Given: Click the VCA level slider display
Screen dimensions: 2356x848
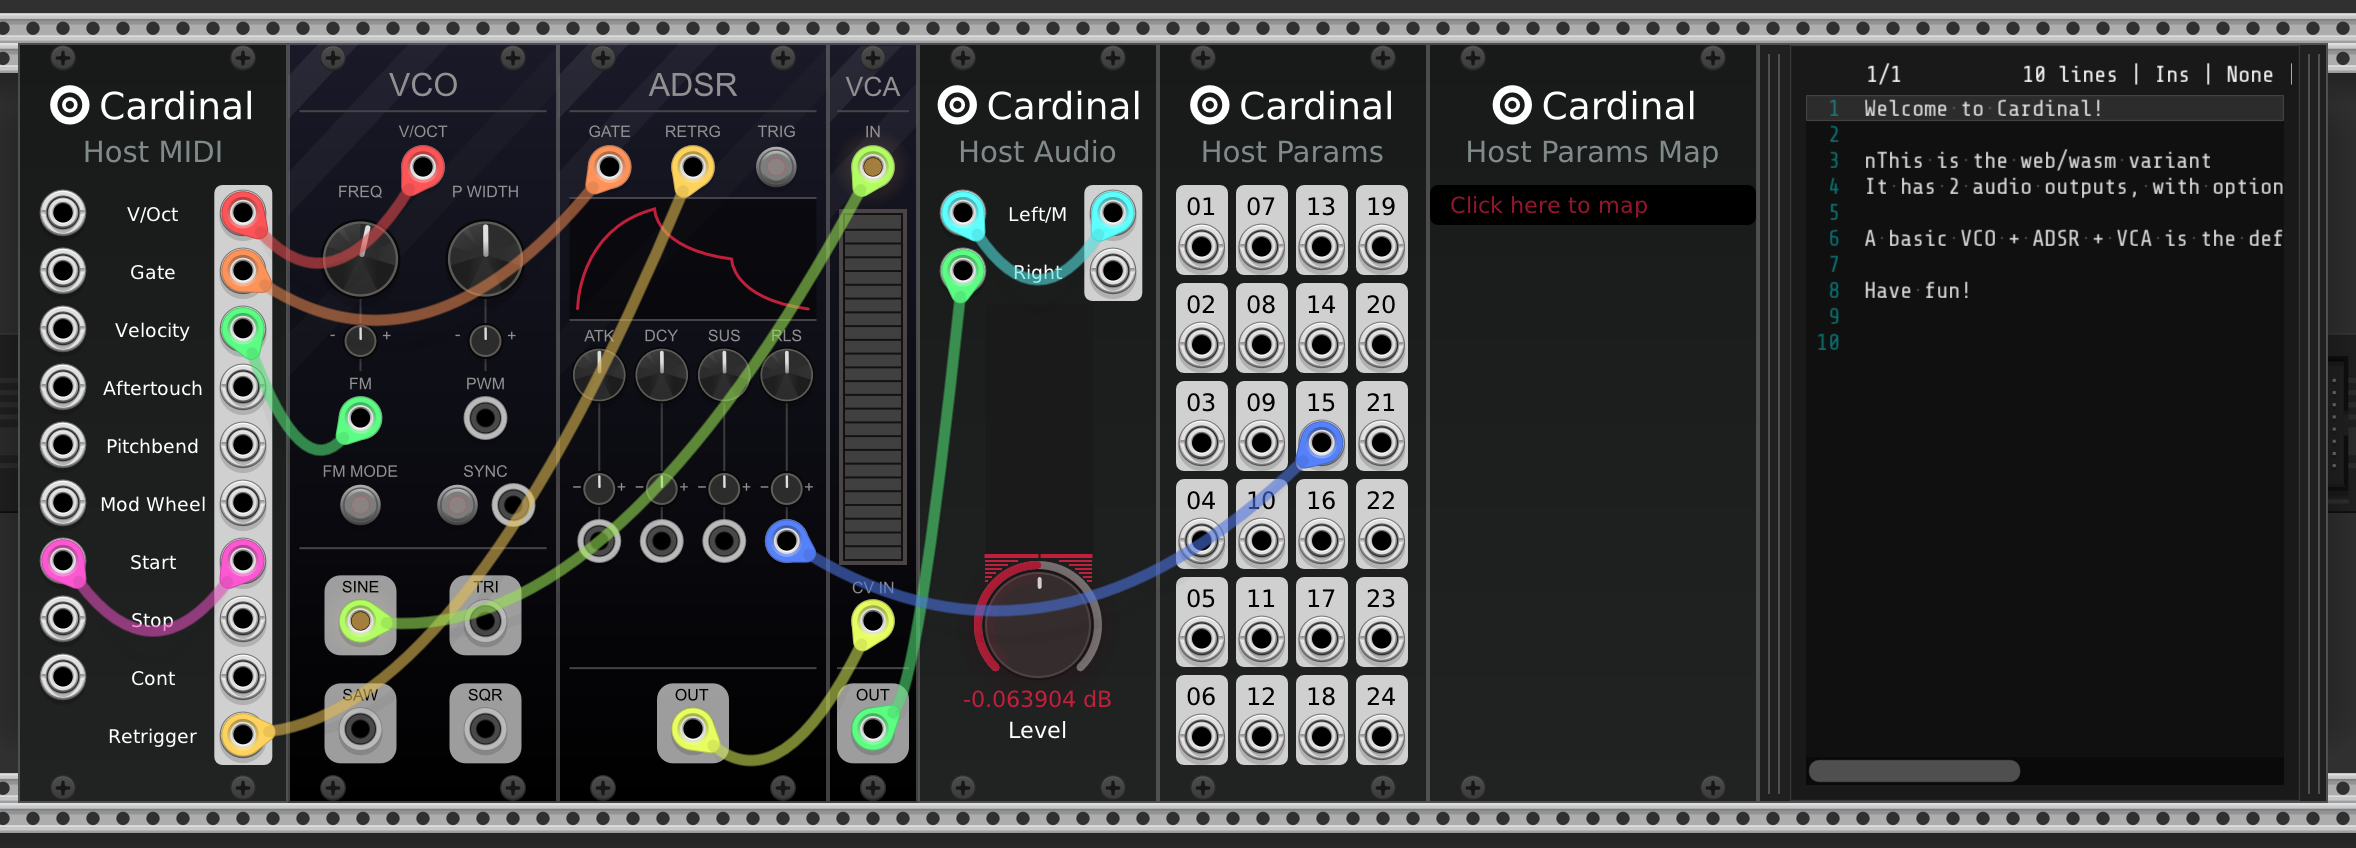Looking at the screenshot, I should tap(873, 386).
